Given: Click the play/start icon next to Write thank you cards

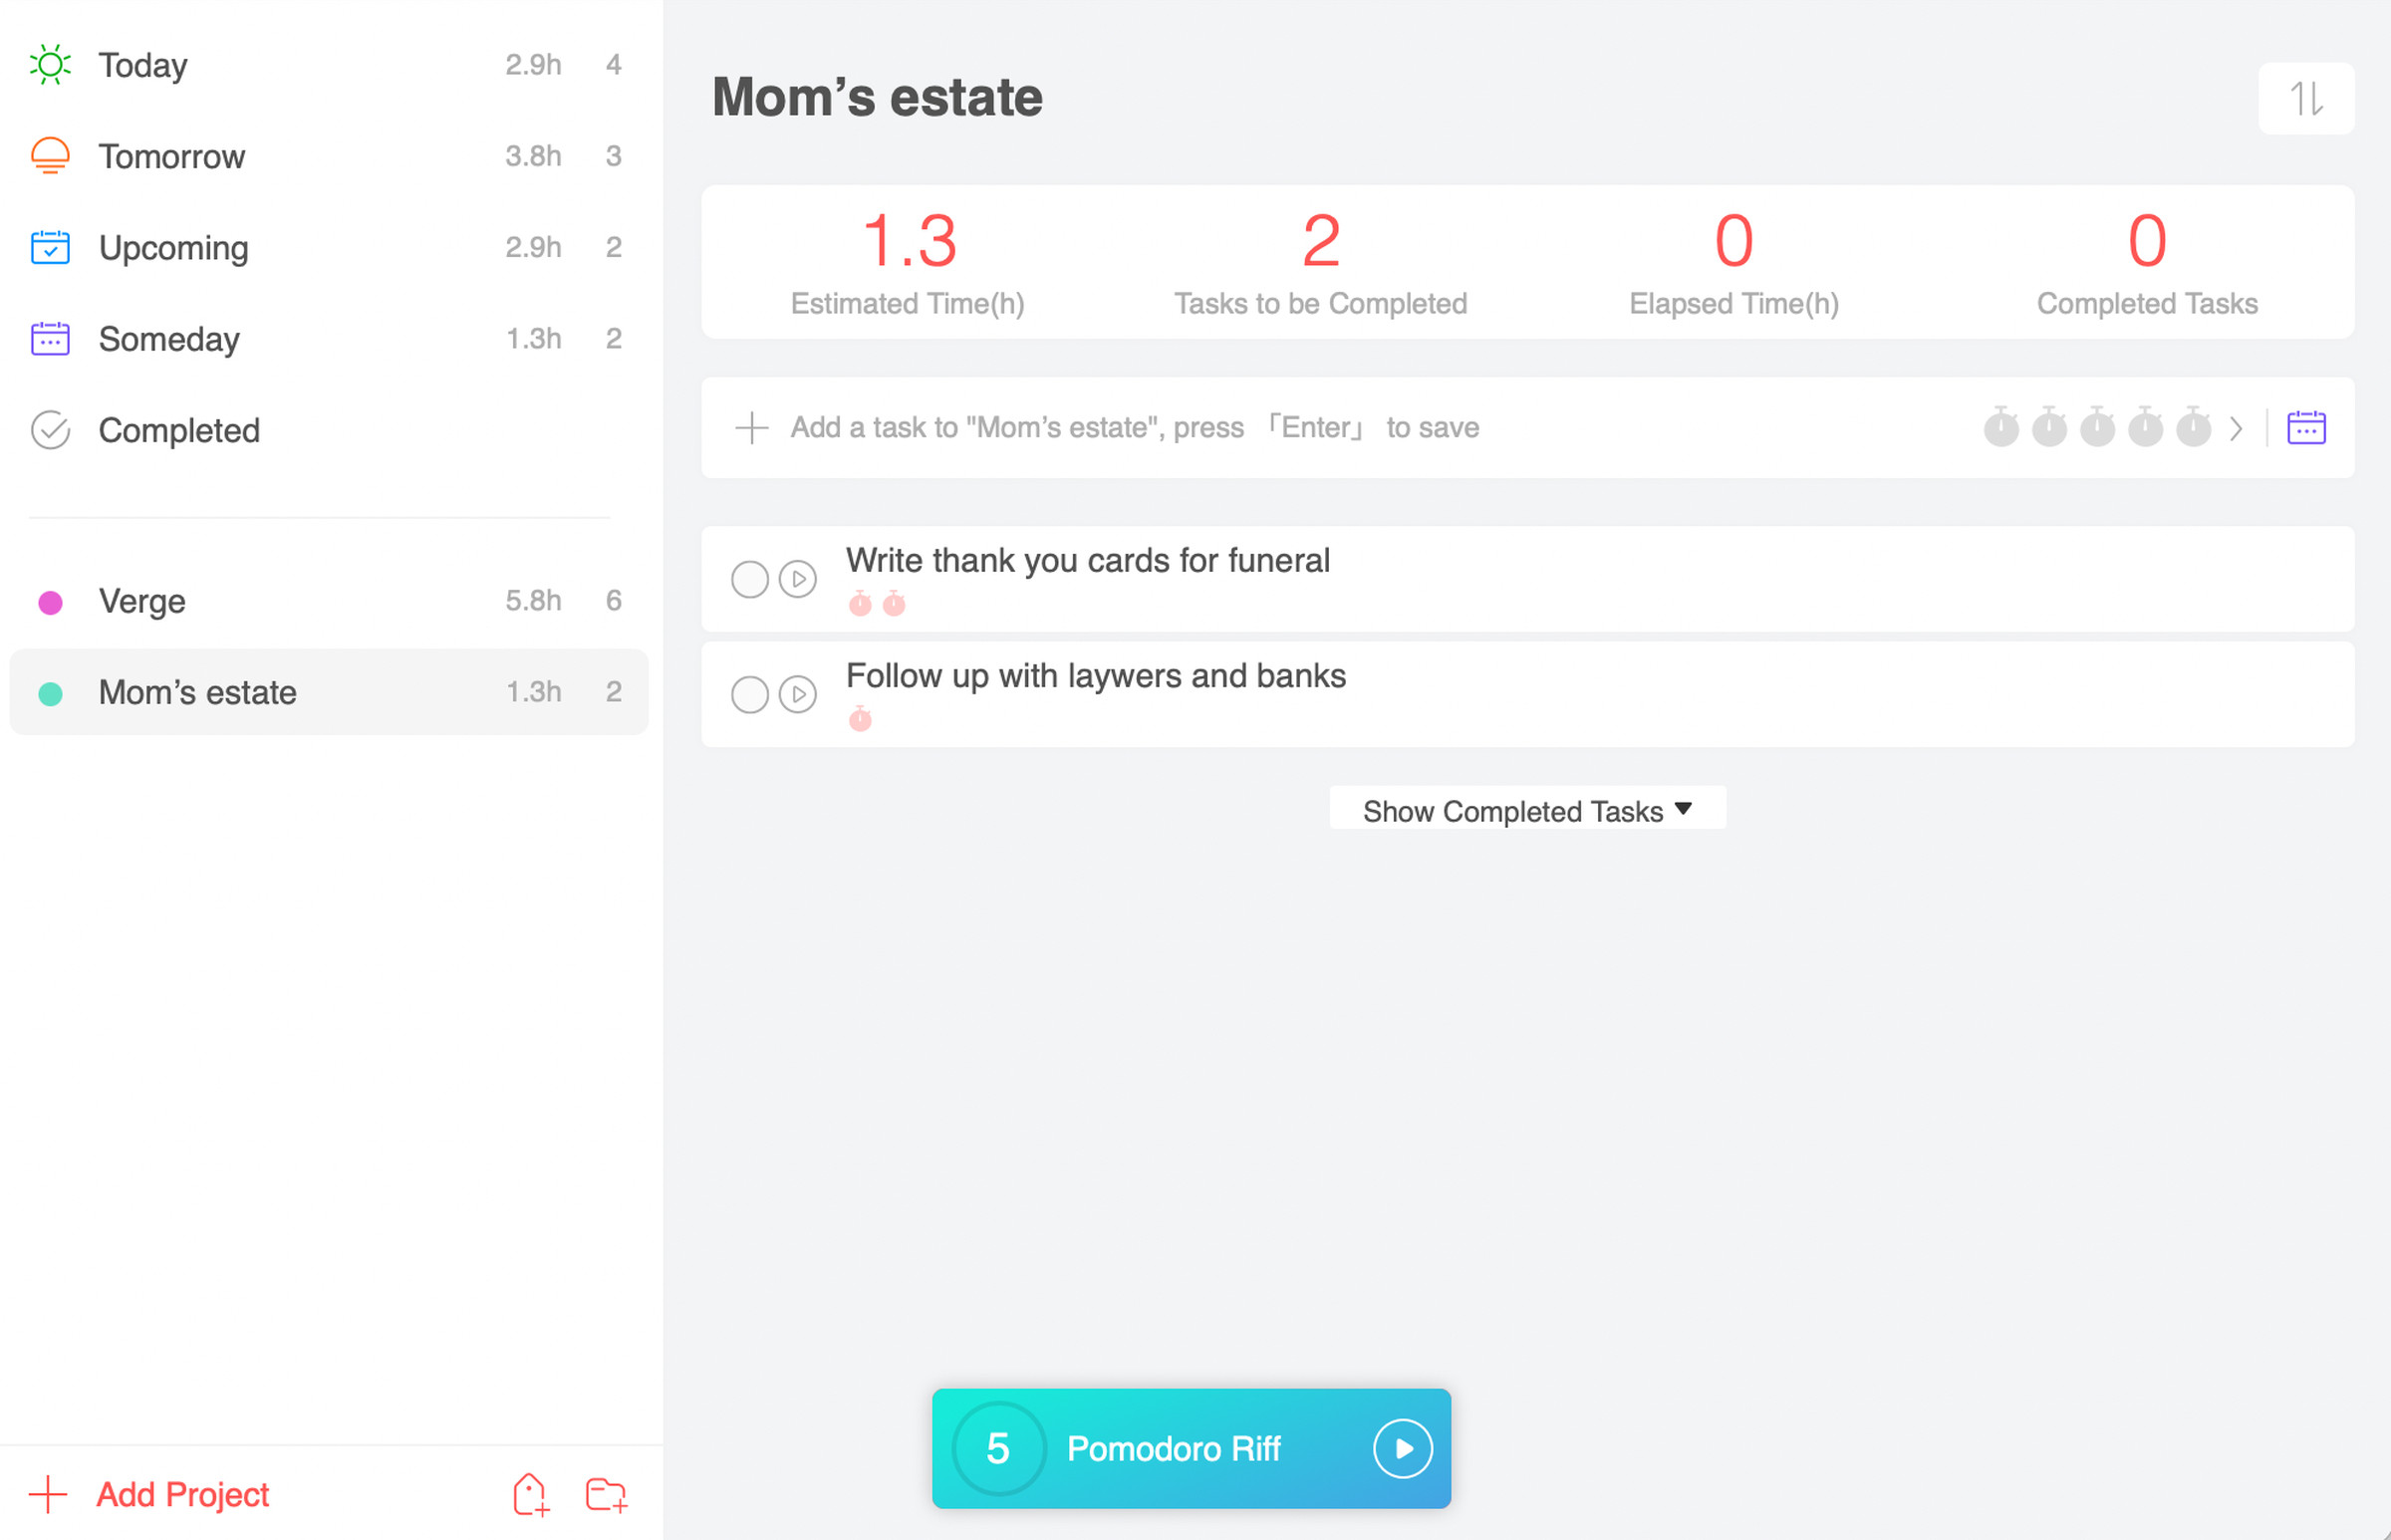Looking at the screenshot, I should click(795, 579).
